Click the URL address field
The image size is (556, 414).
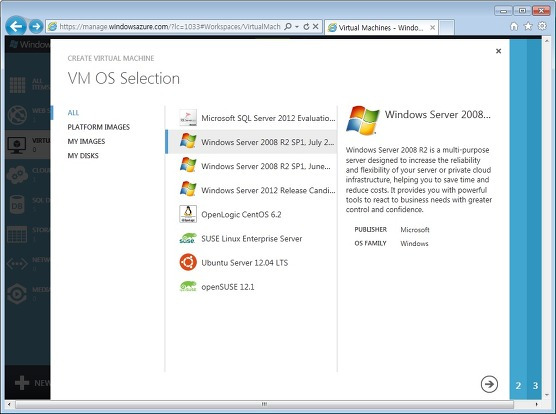click(x=170, y=27)
